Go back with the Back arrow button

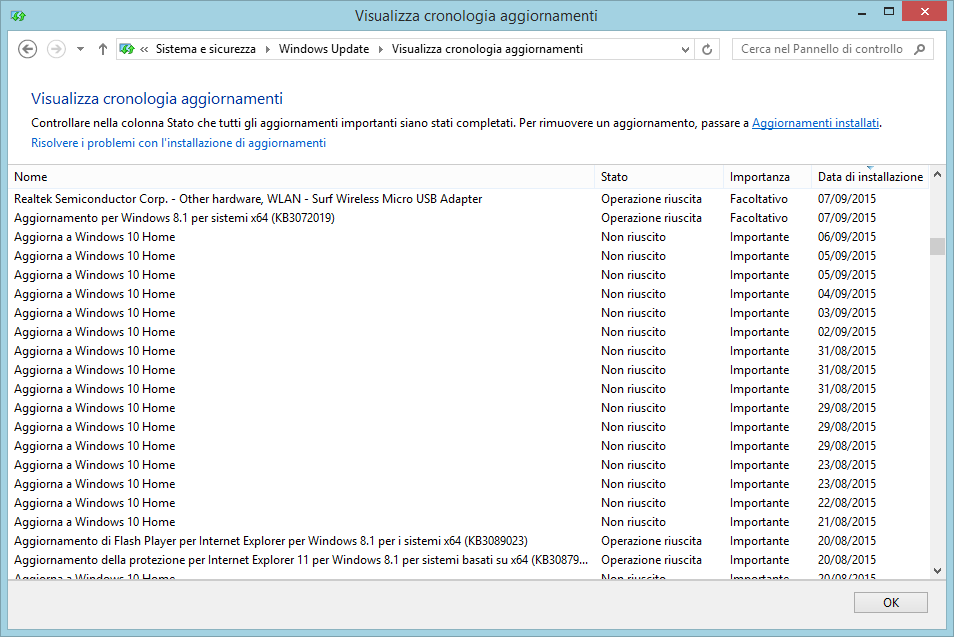point(27,49)
